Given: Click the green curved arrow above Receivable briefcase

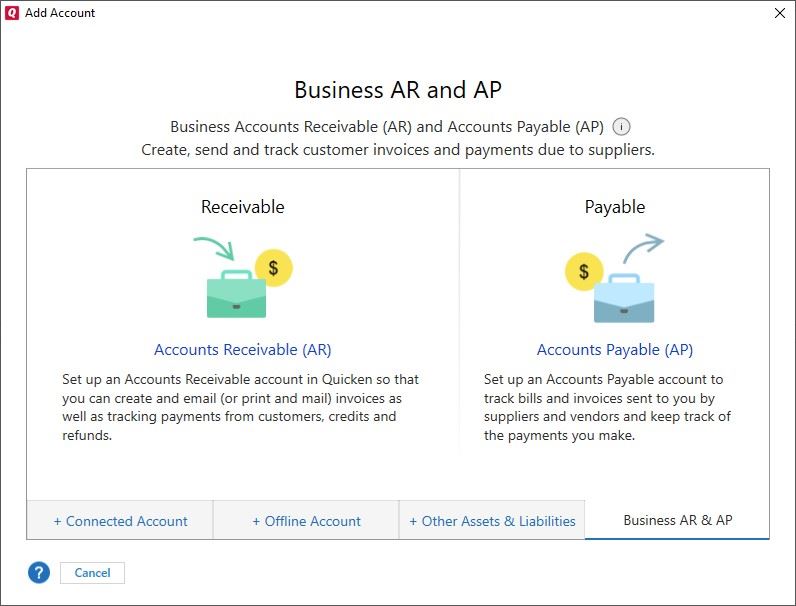Looking at the screenshot, I should coord(212,246).
